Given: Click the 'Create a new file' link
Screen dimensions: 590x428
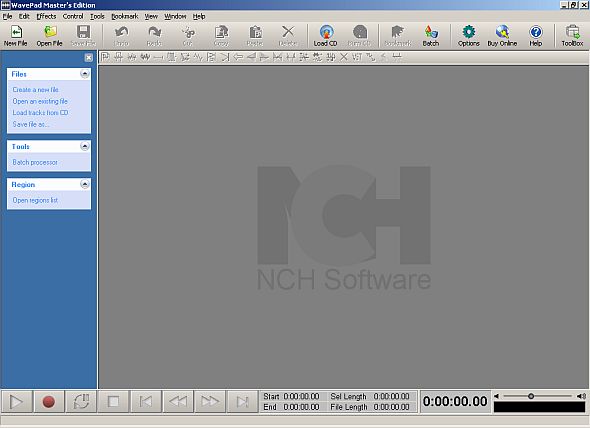Looking at the screenshot, I should (x=35, y=90).
